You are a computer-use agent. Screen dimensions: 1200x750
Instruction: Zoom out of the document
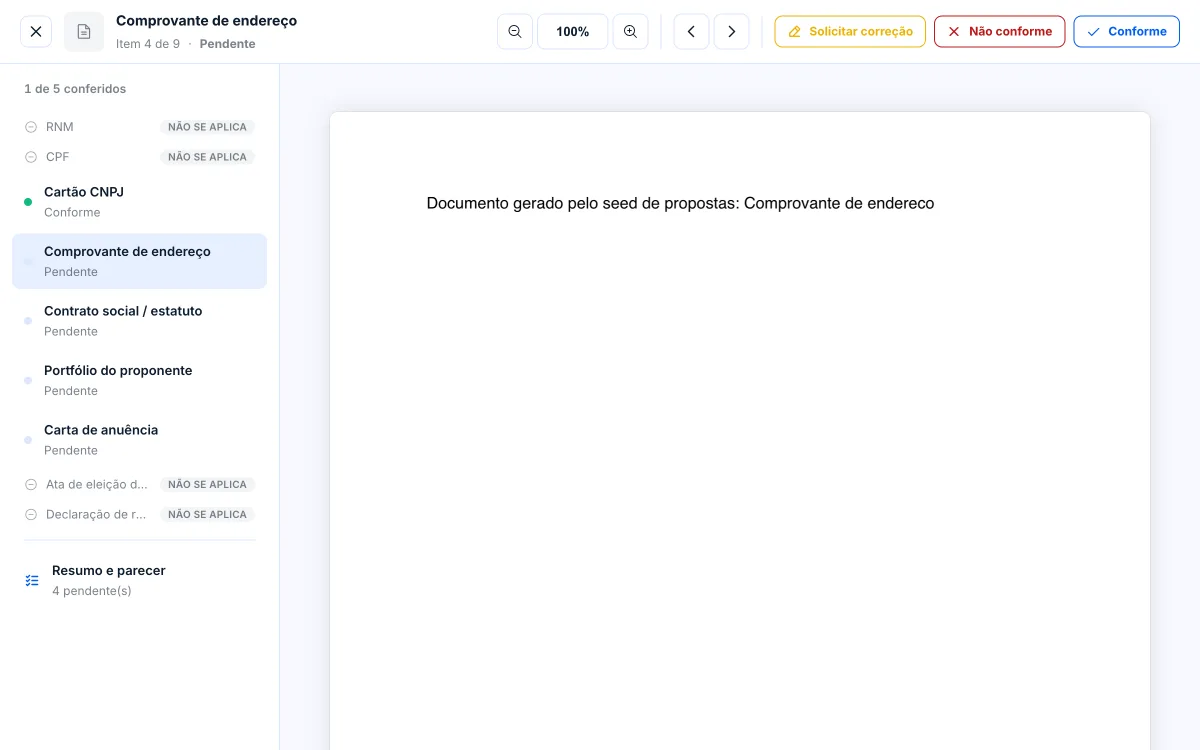pos(515,32)
